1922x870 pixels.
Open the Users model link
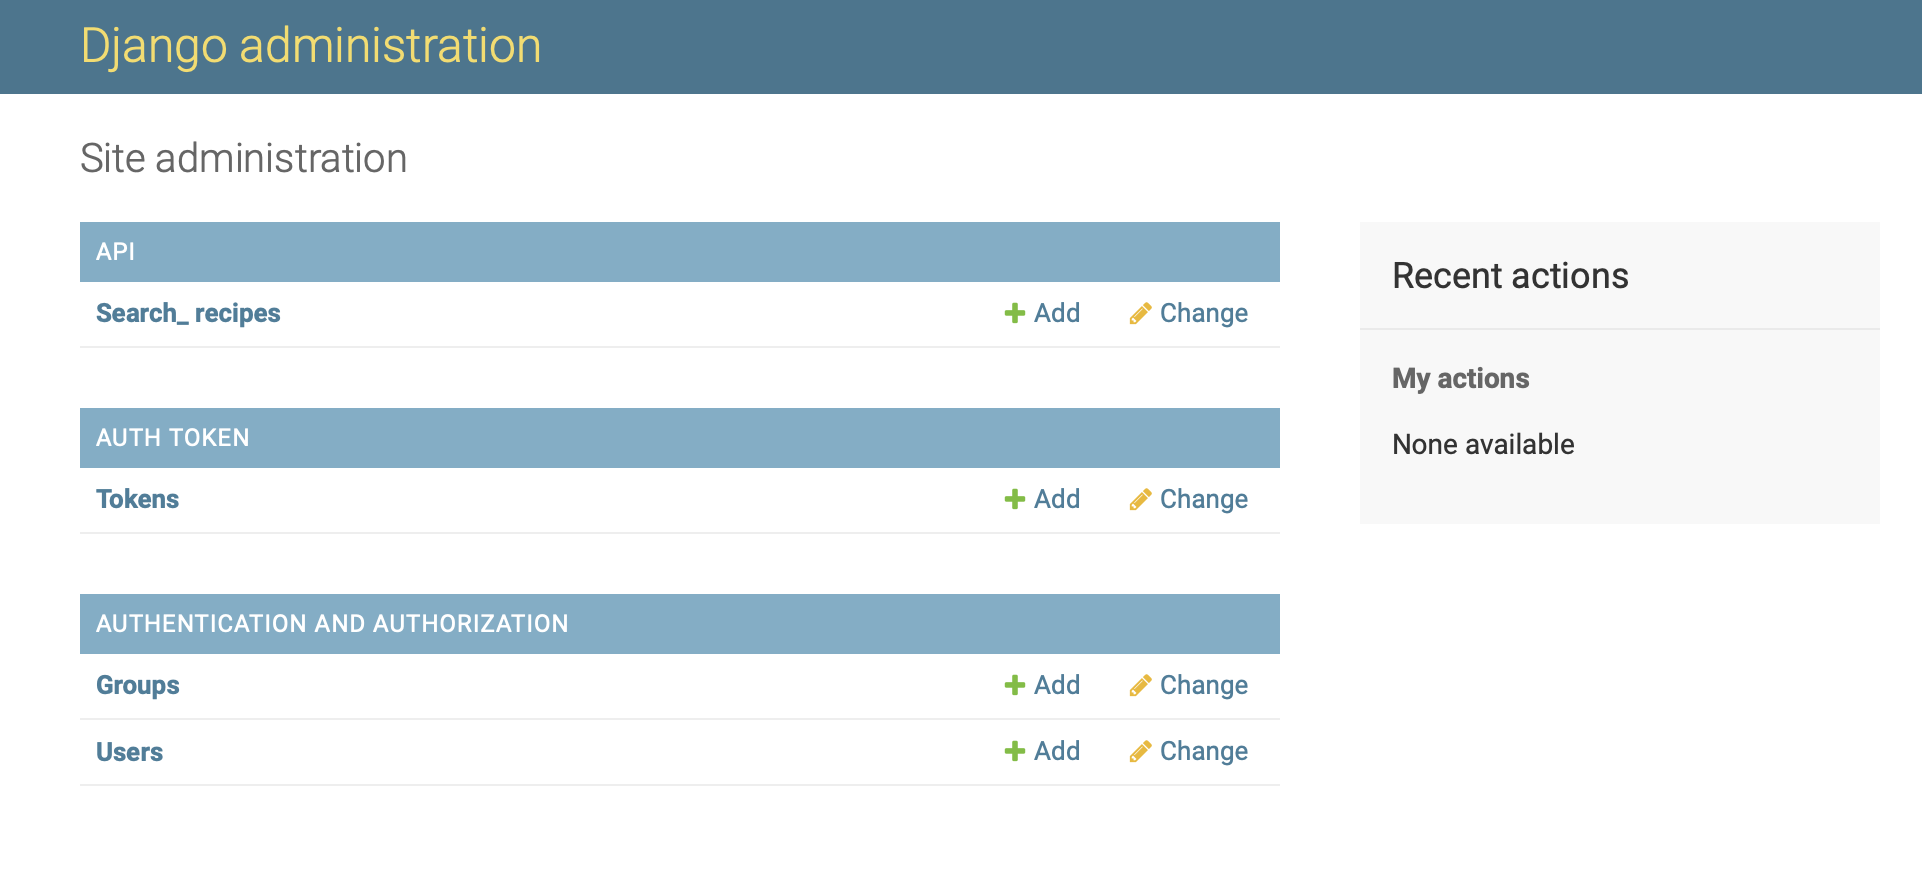tap(129, 752)
